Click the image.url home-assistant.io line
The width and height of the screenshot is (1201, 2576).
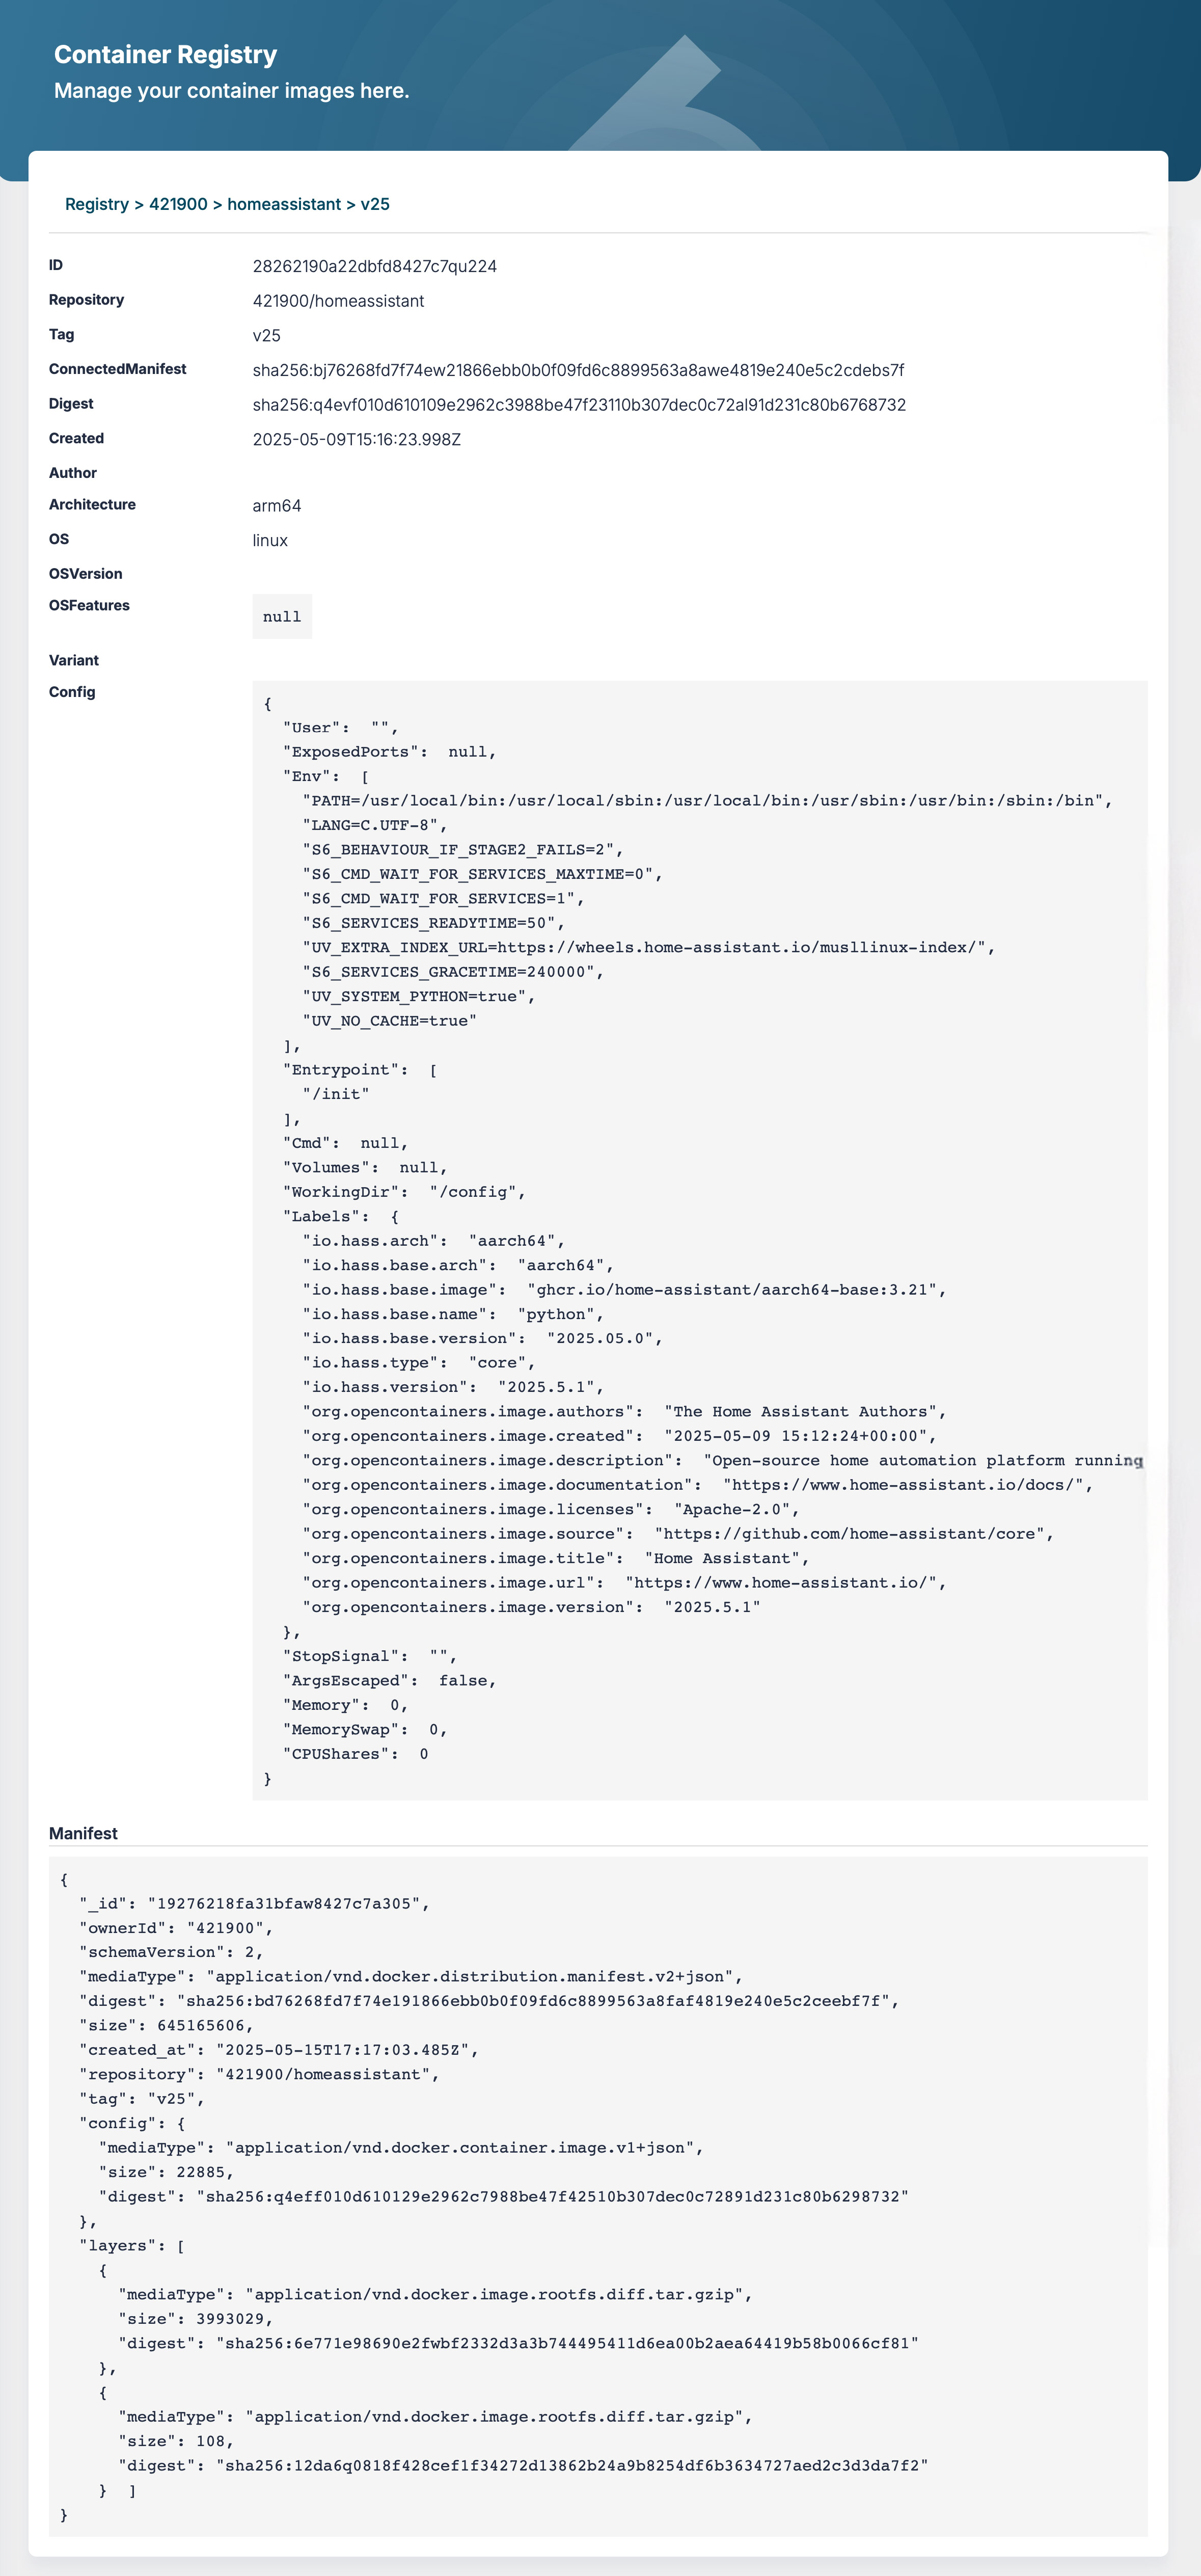[625, 1583]
